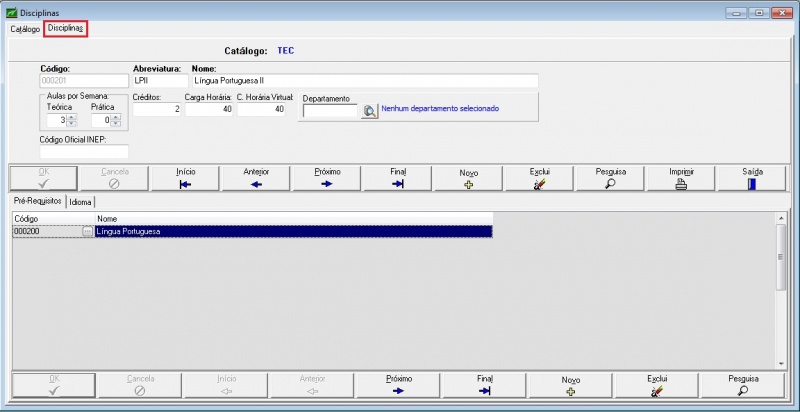The height and width of the screenshot is (412, 800).
Task: Jump to last record with upper Final
Action: [x=398, y=178]
